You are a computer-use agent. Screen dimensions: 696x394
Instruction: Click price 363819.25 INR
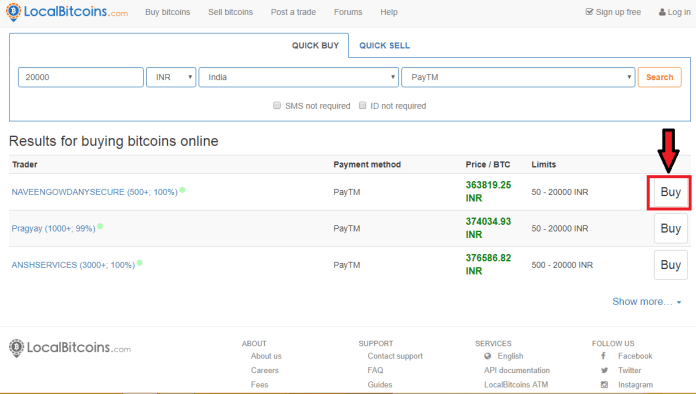488,191
